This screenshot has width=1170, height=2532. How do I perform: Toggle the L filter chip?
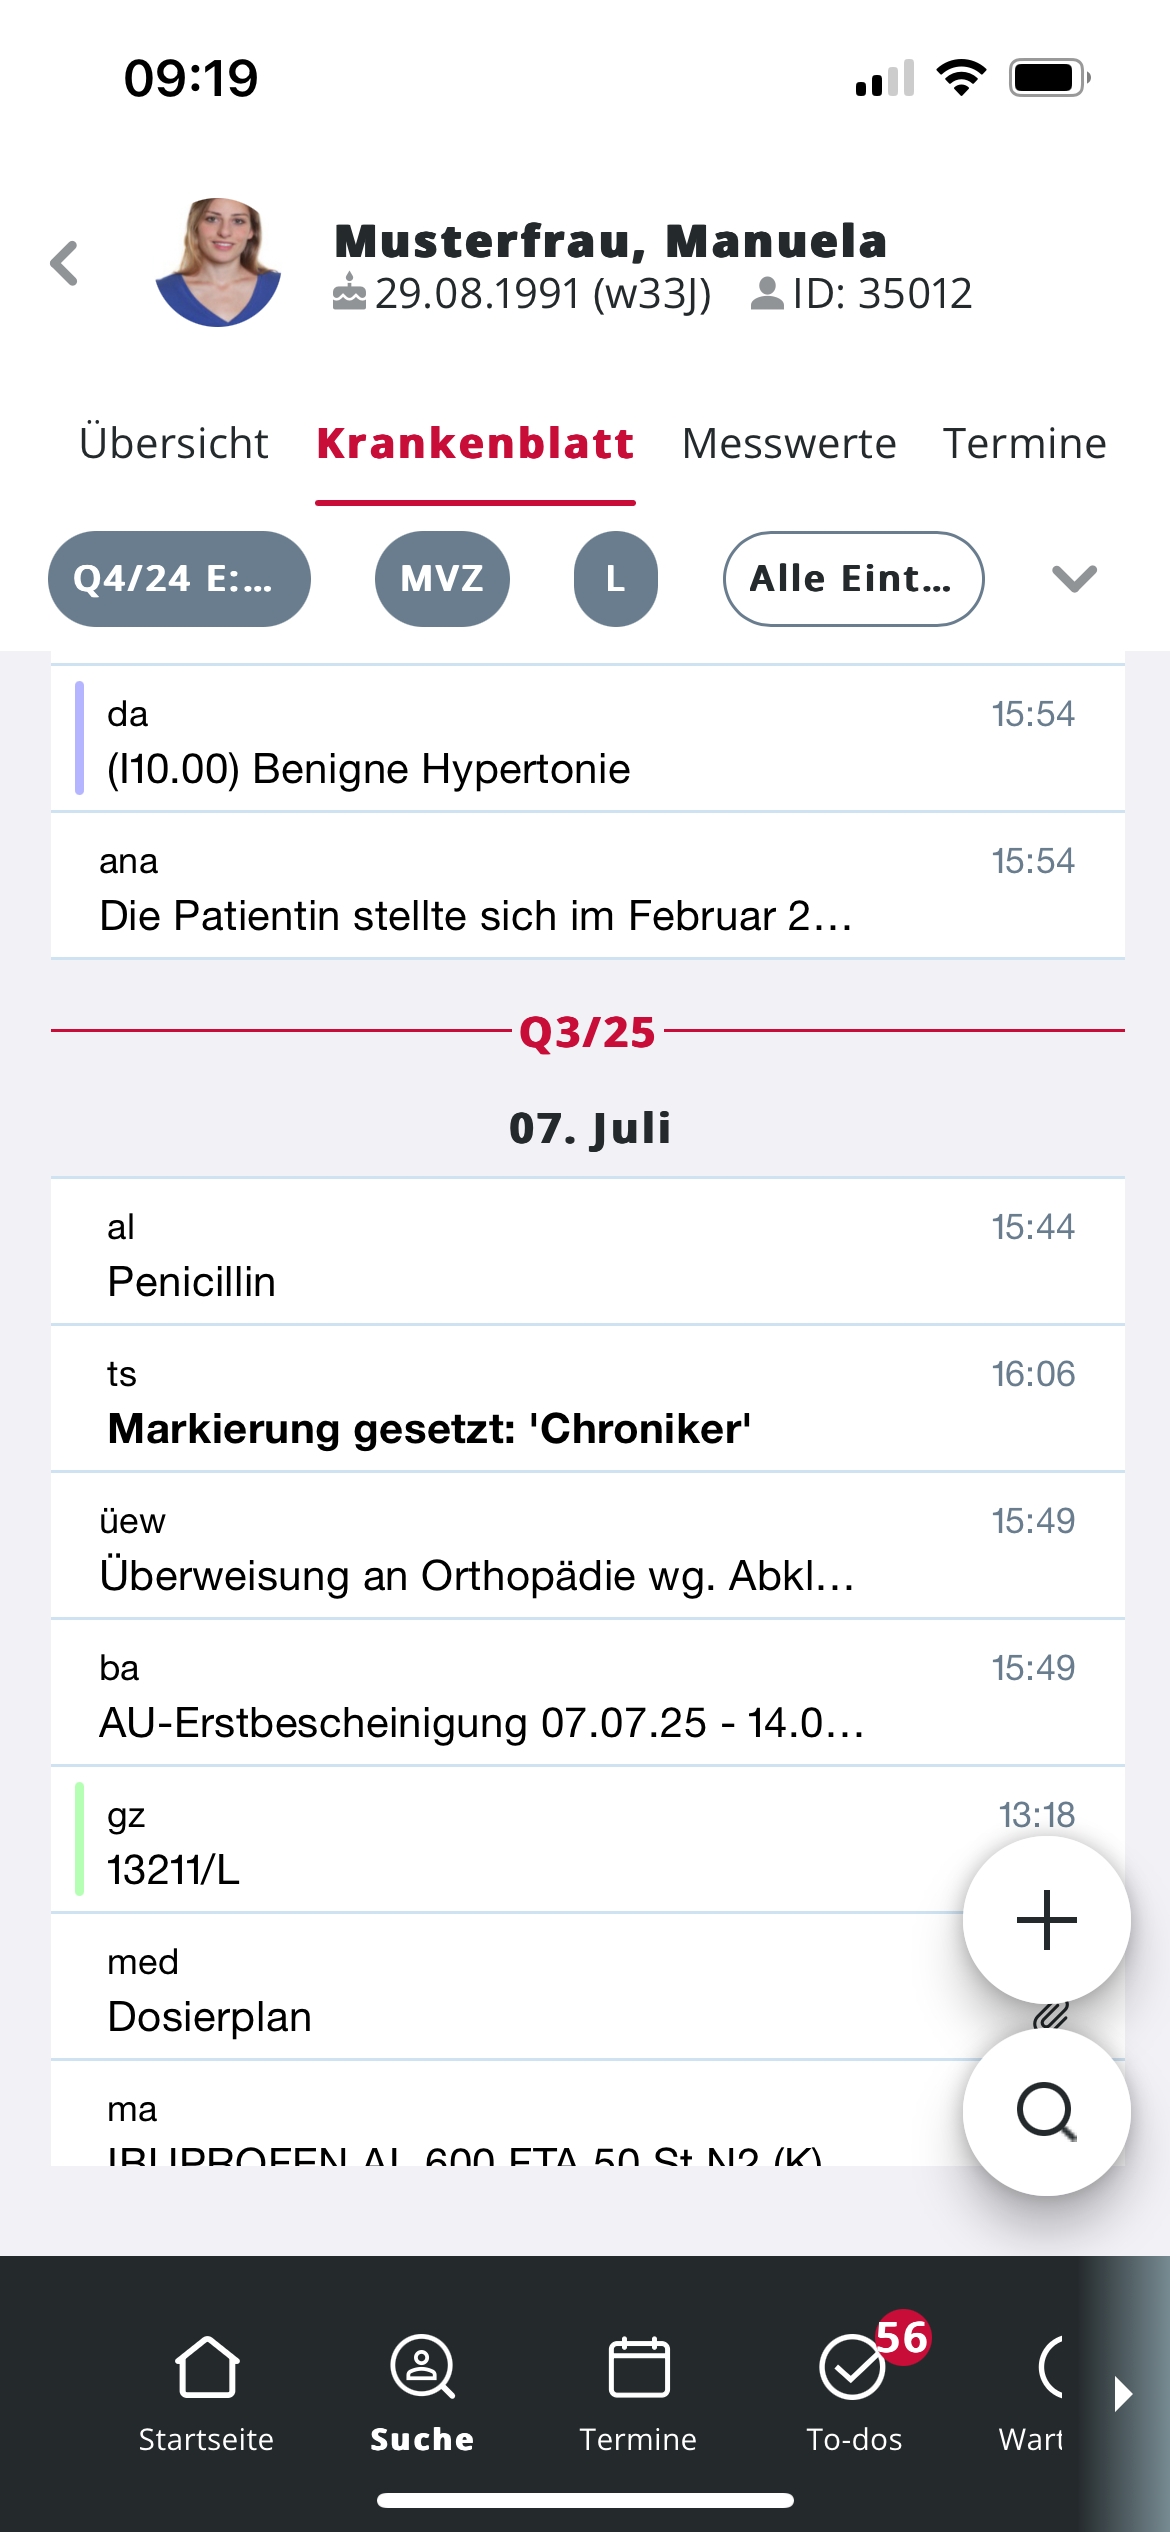coord(615,579)
